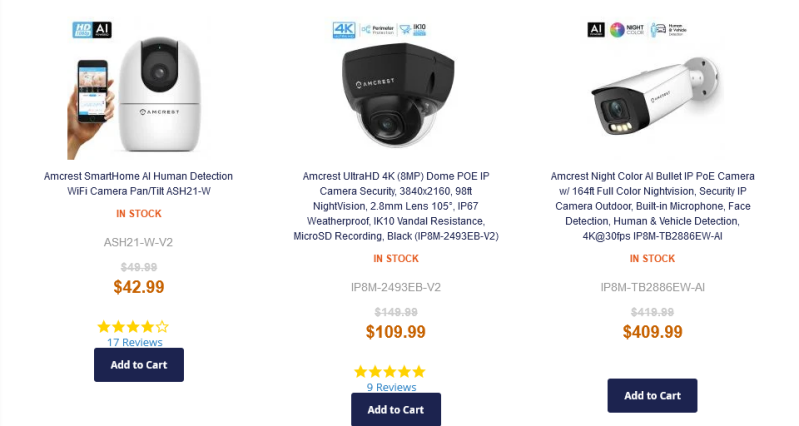Open the black dome camera product image
The image size is (799, 426).
tap(397, 100)
